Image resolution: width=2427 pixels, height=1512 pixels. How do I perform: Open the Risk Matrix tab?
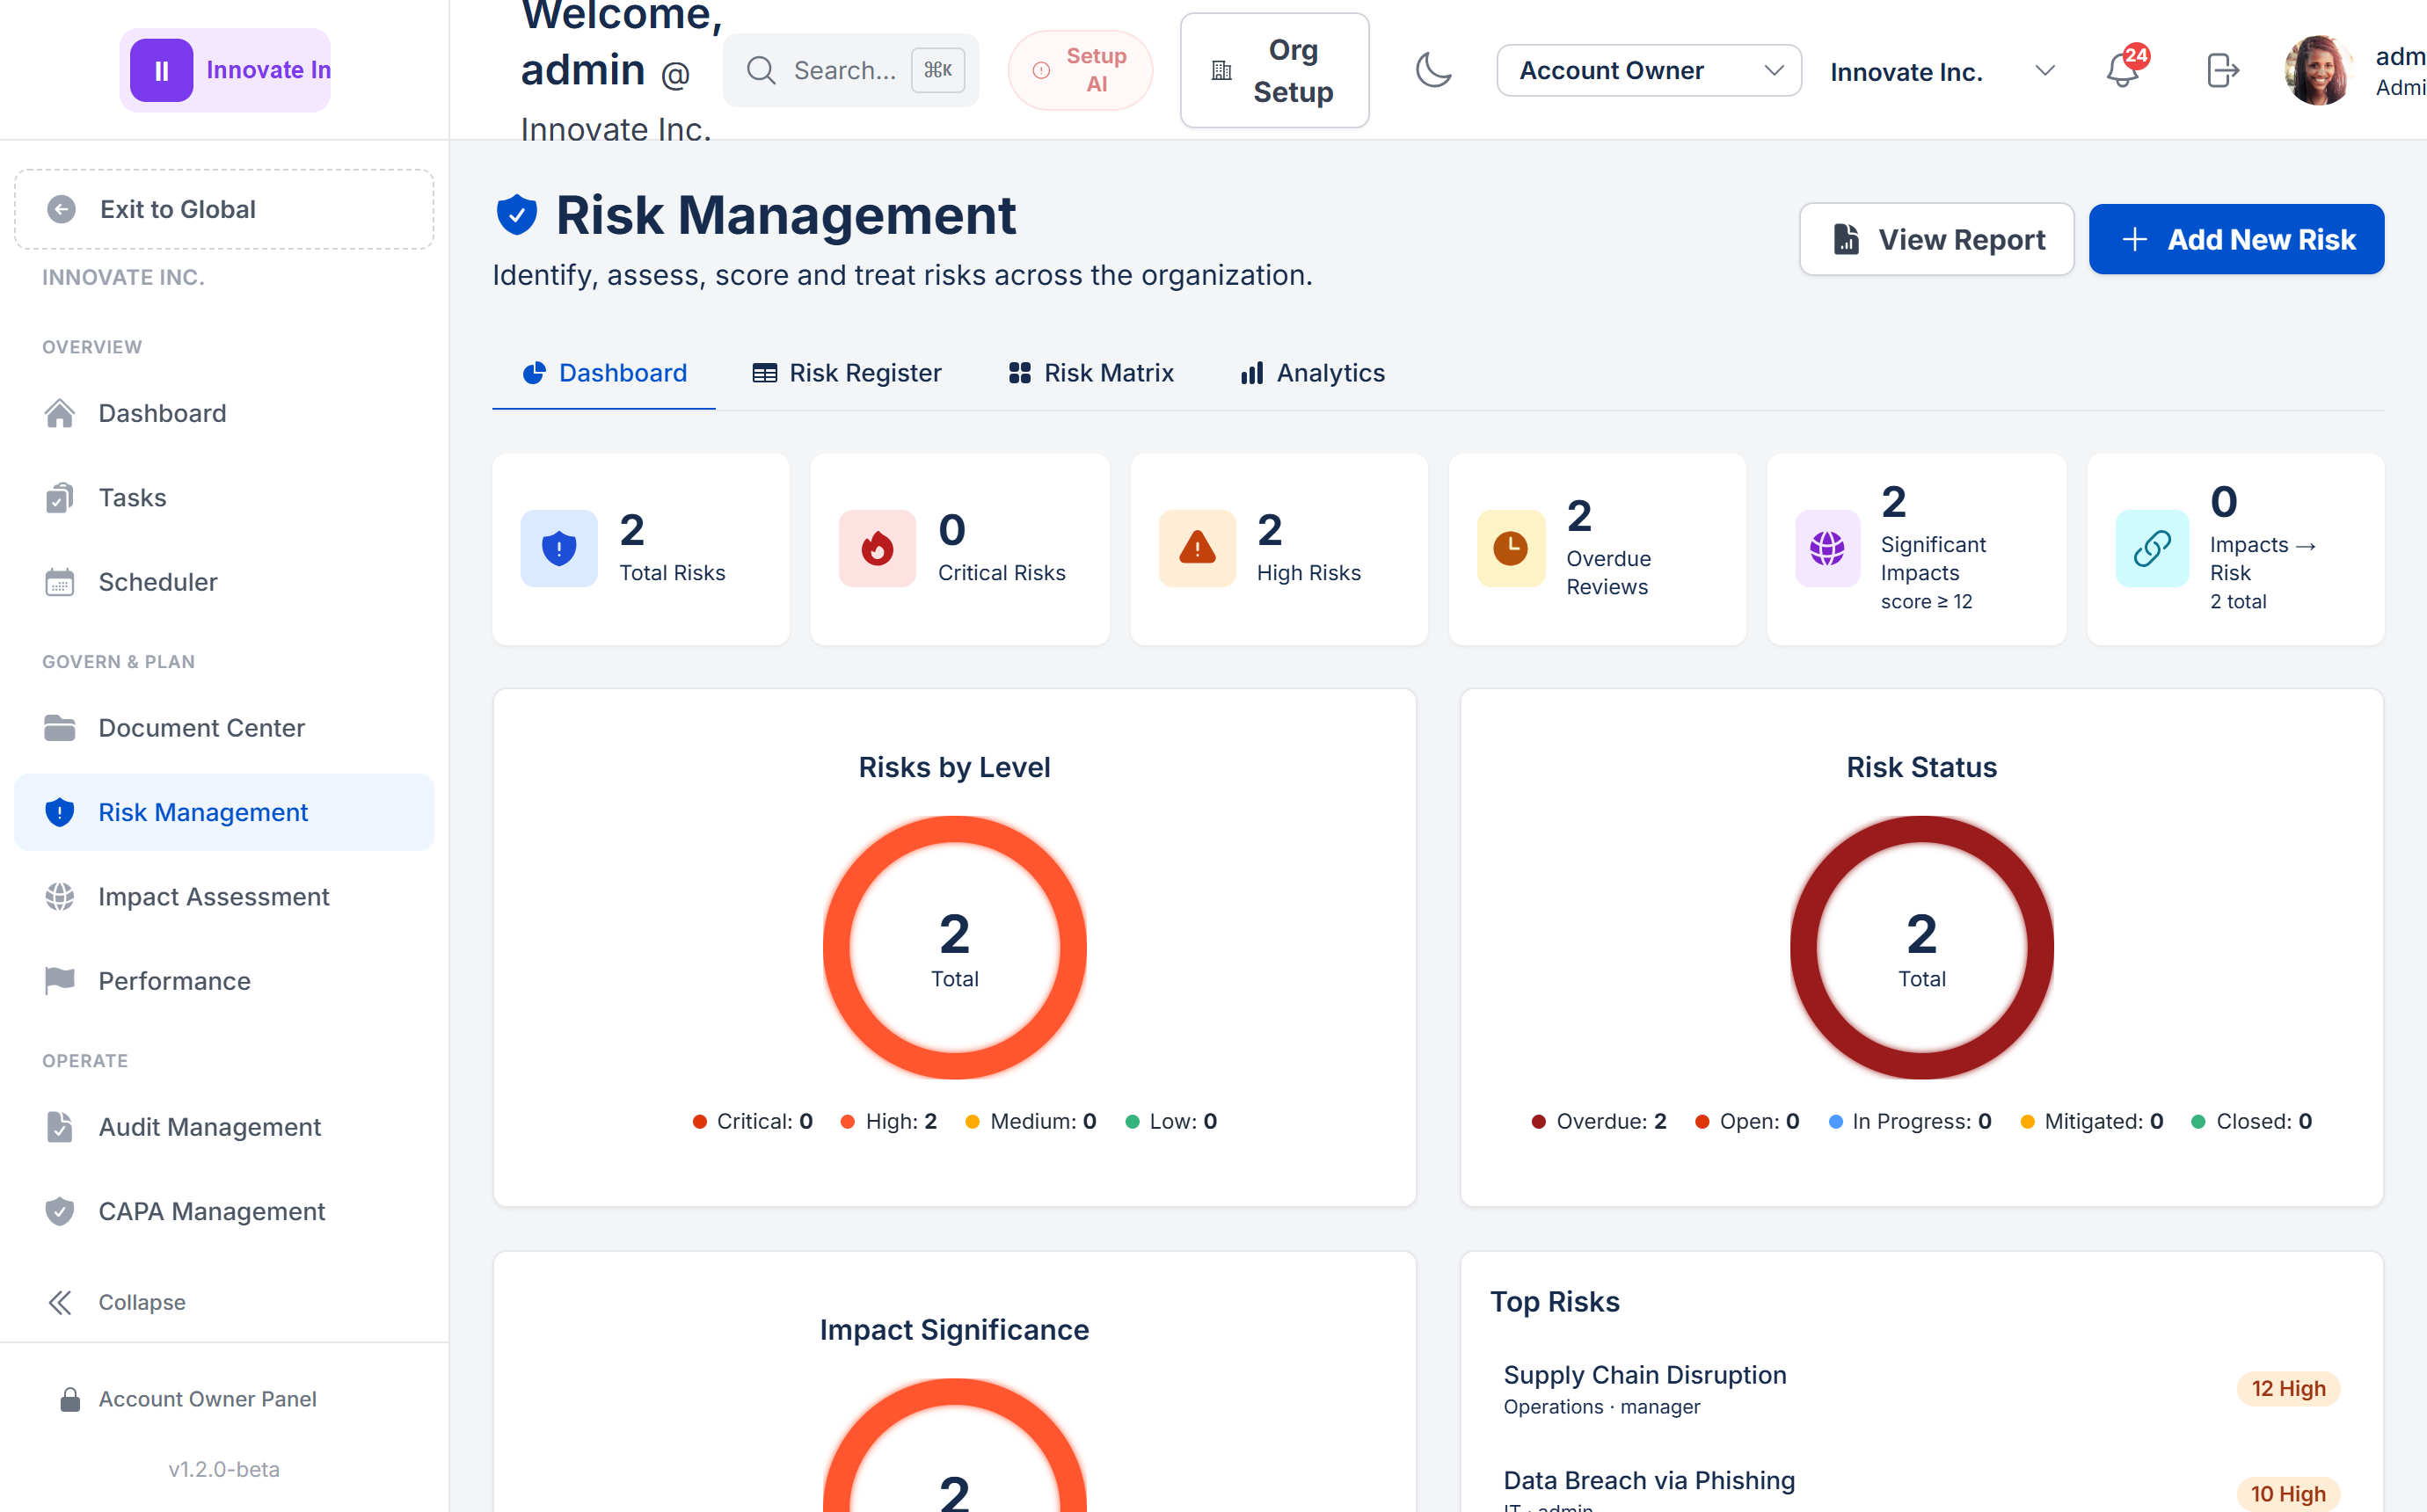[x=1091, y=373]
